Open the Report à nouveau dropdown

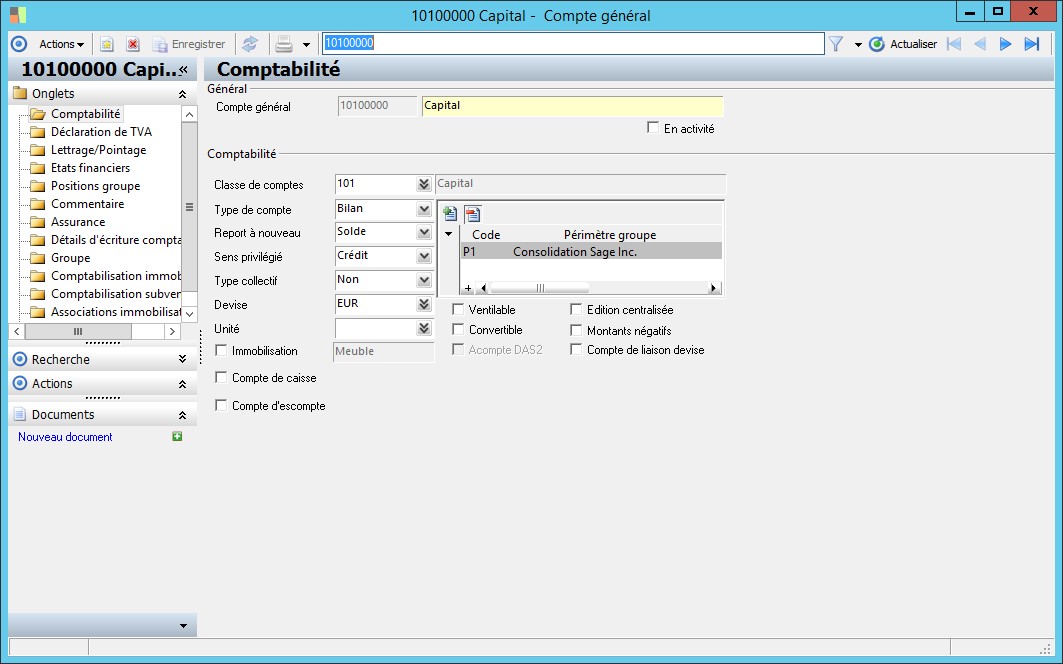[x=424, y=232]
